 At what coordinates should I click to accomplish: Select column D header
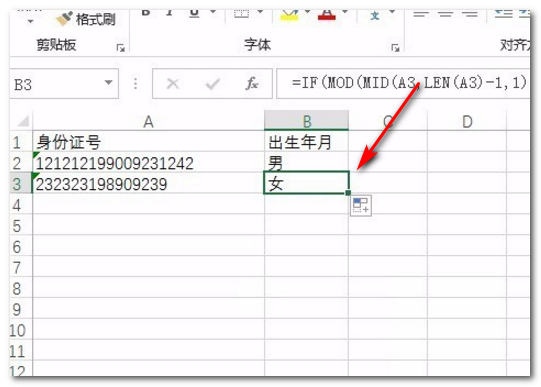coord(467,121)
